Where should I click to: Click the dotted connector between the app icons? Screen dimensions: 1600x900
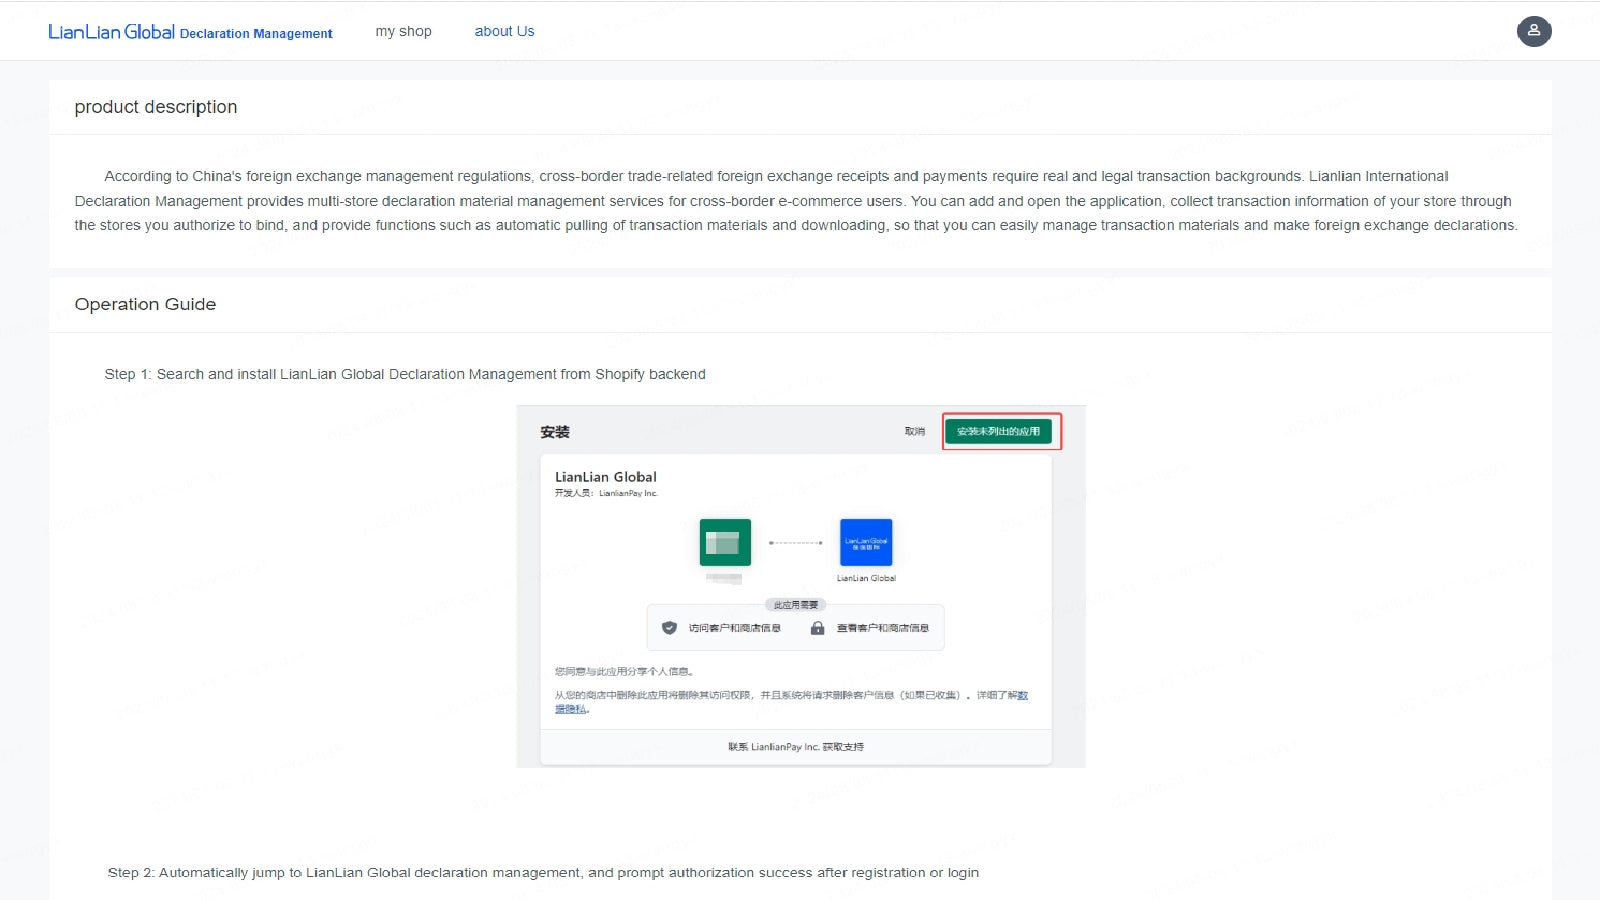[795, 543]
